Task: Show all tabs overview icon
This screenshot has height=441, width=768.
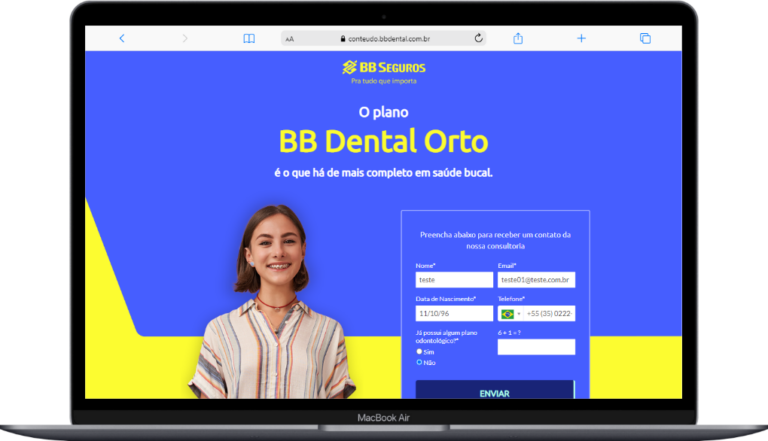Action: tap(645, 38)
